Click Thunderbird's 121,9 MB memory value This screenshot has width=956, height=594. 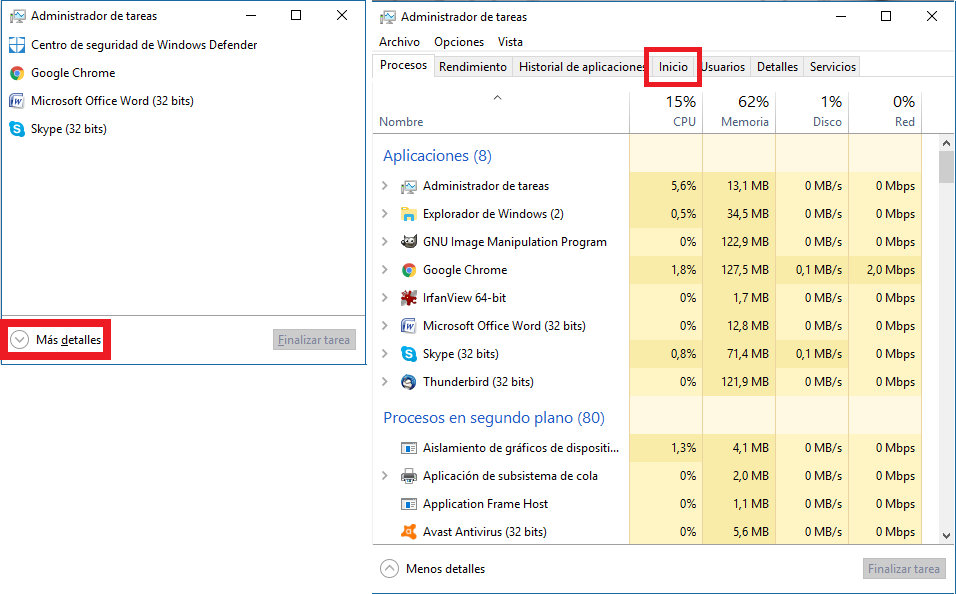[744, 382]
